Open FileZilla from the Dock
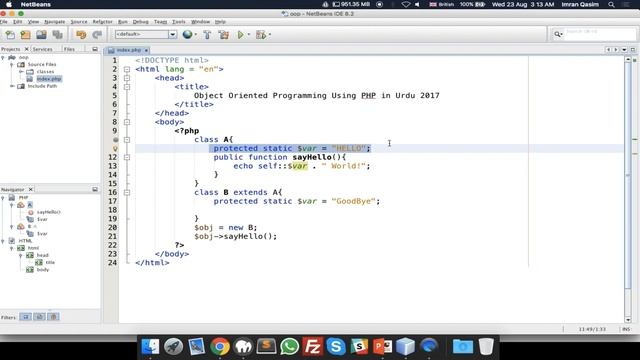This screenshot has height=360, width=640. [x=313, y=347]
